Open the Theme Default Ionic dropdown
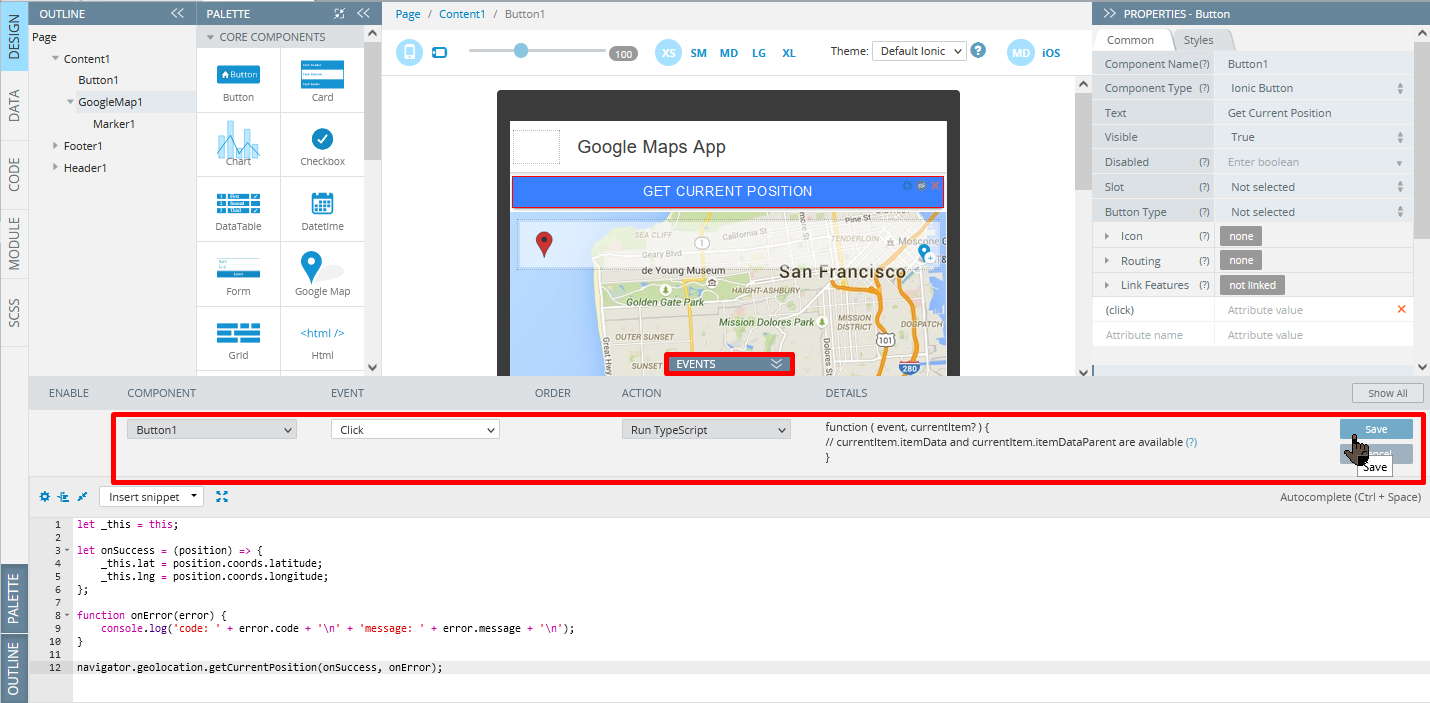 pos(919,51)
